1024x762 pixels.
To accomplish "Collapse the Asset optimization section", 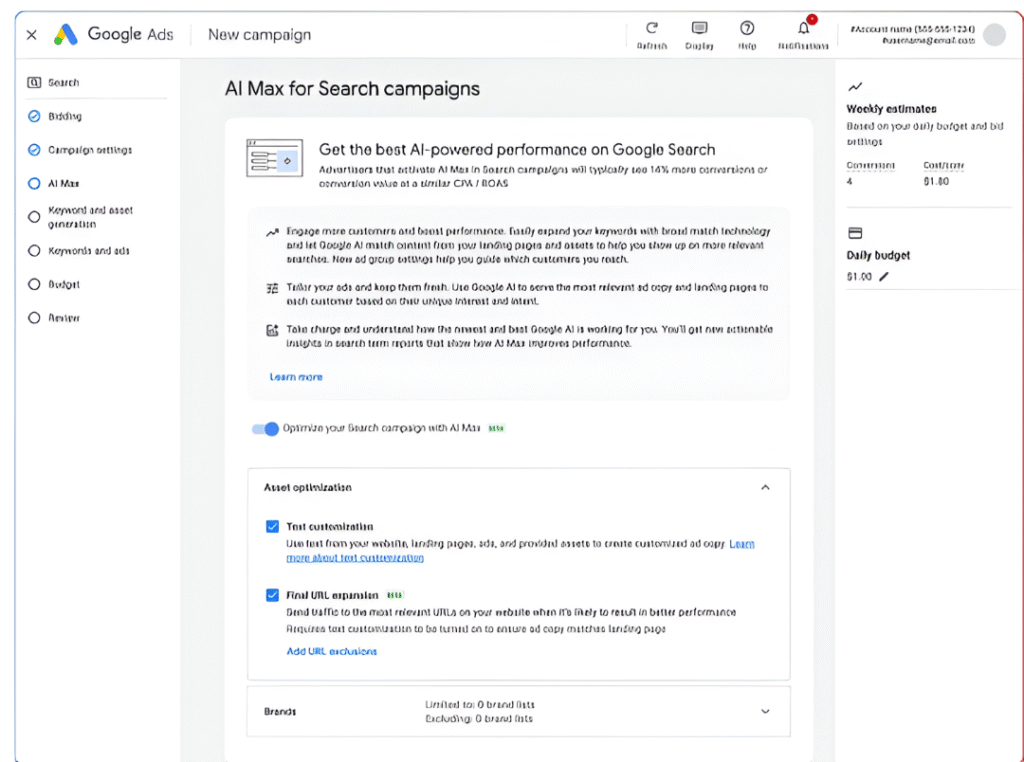I will (x=765, y=487).
